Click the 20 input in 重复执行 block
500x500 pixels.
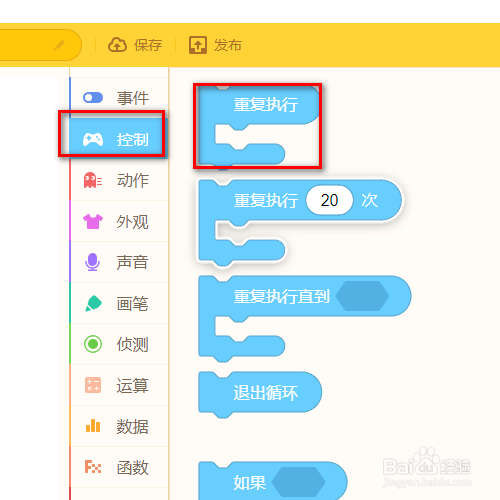(x=329, y=200)
